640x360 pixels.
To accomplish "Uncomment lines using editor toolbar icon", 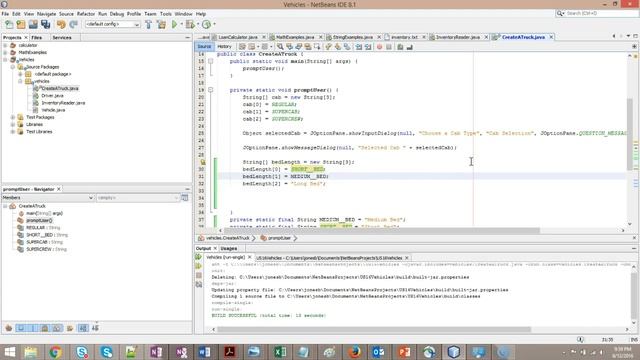I will pyautogui.click(x=409, y=47).
